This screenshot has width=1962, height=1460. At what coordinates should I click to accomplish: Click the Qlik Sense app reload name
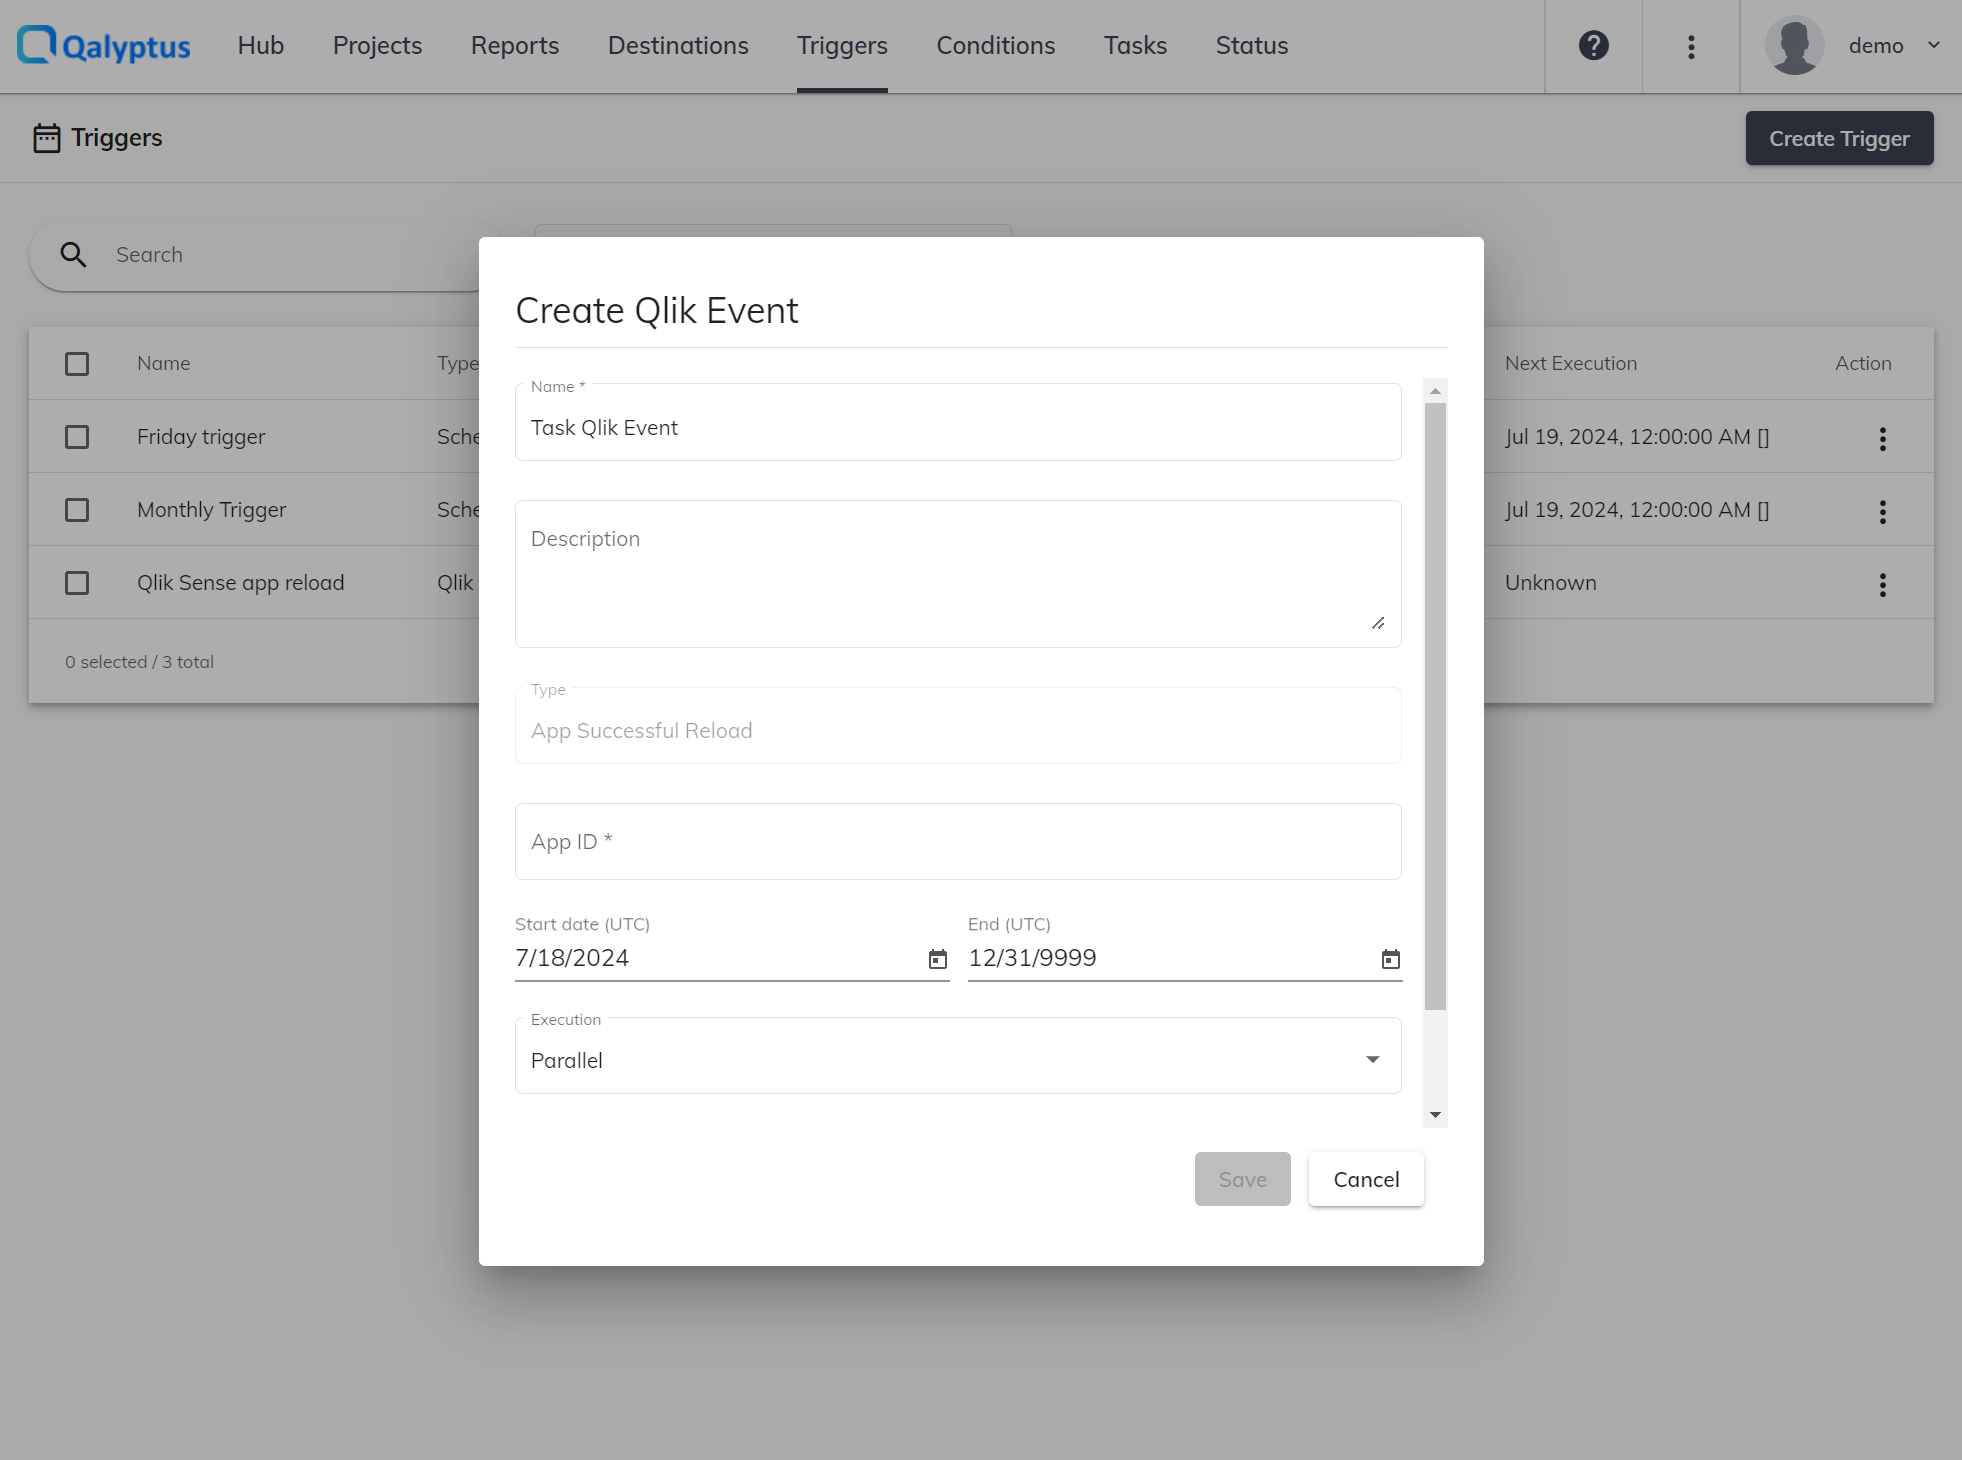tap(241, 583)
